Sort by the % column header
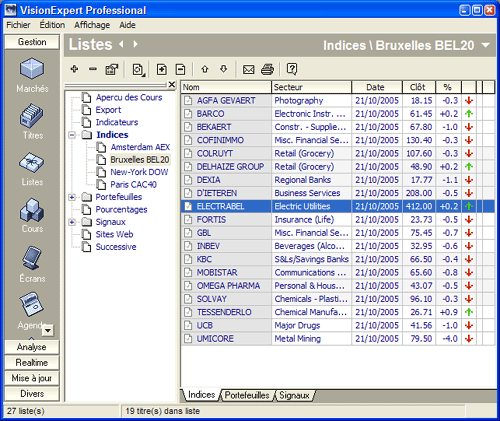This screenshot has height=421, width=500. 448,87
